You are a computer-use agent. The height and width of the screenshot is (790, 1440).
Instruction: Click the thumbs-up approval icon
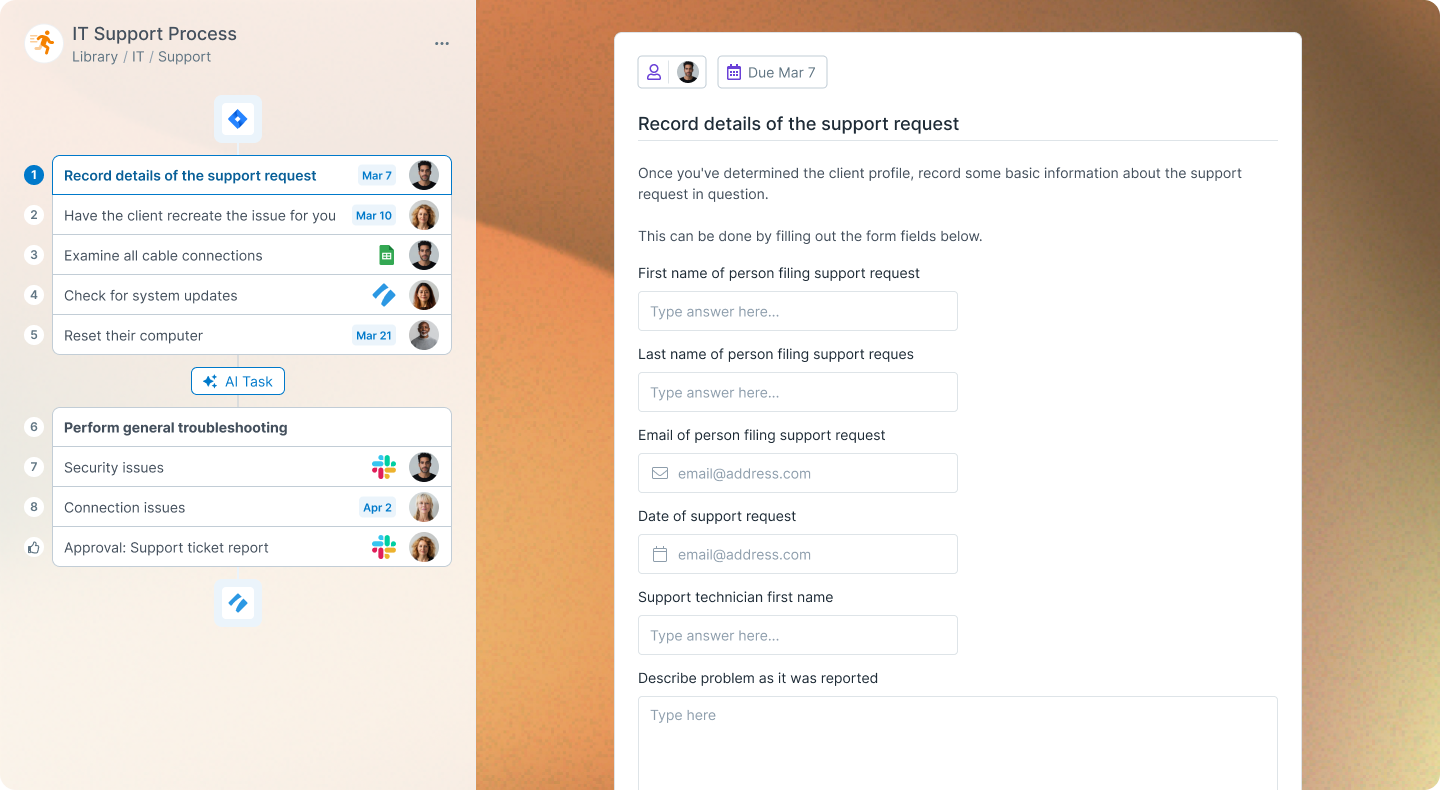tap(34, 547)
